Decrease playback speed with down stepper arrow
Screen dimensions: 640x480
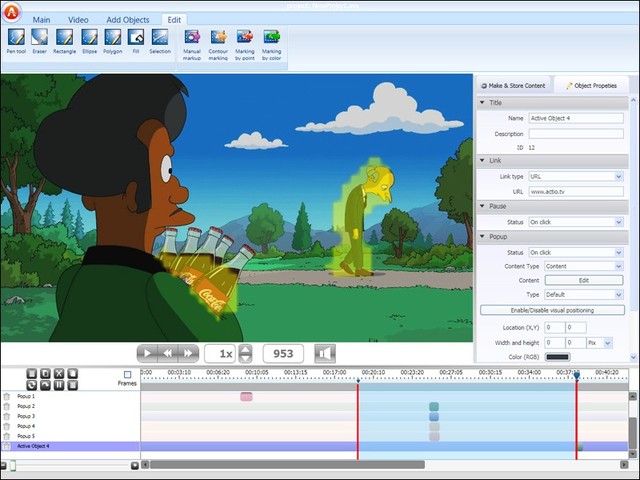(245, 358)
